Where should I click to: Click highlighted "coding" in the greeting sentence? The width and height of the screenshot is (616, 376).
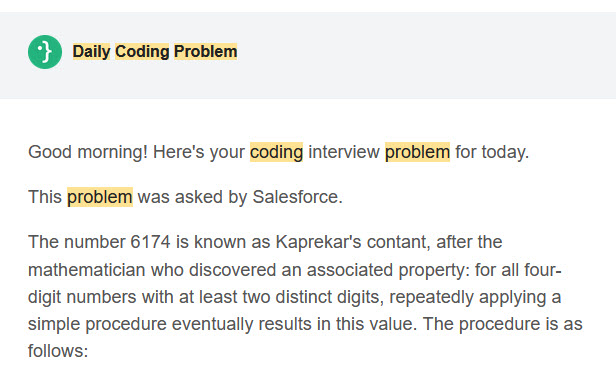point(277,152)
